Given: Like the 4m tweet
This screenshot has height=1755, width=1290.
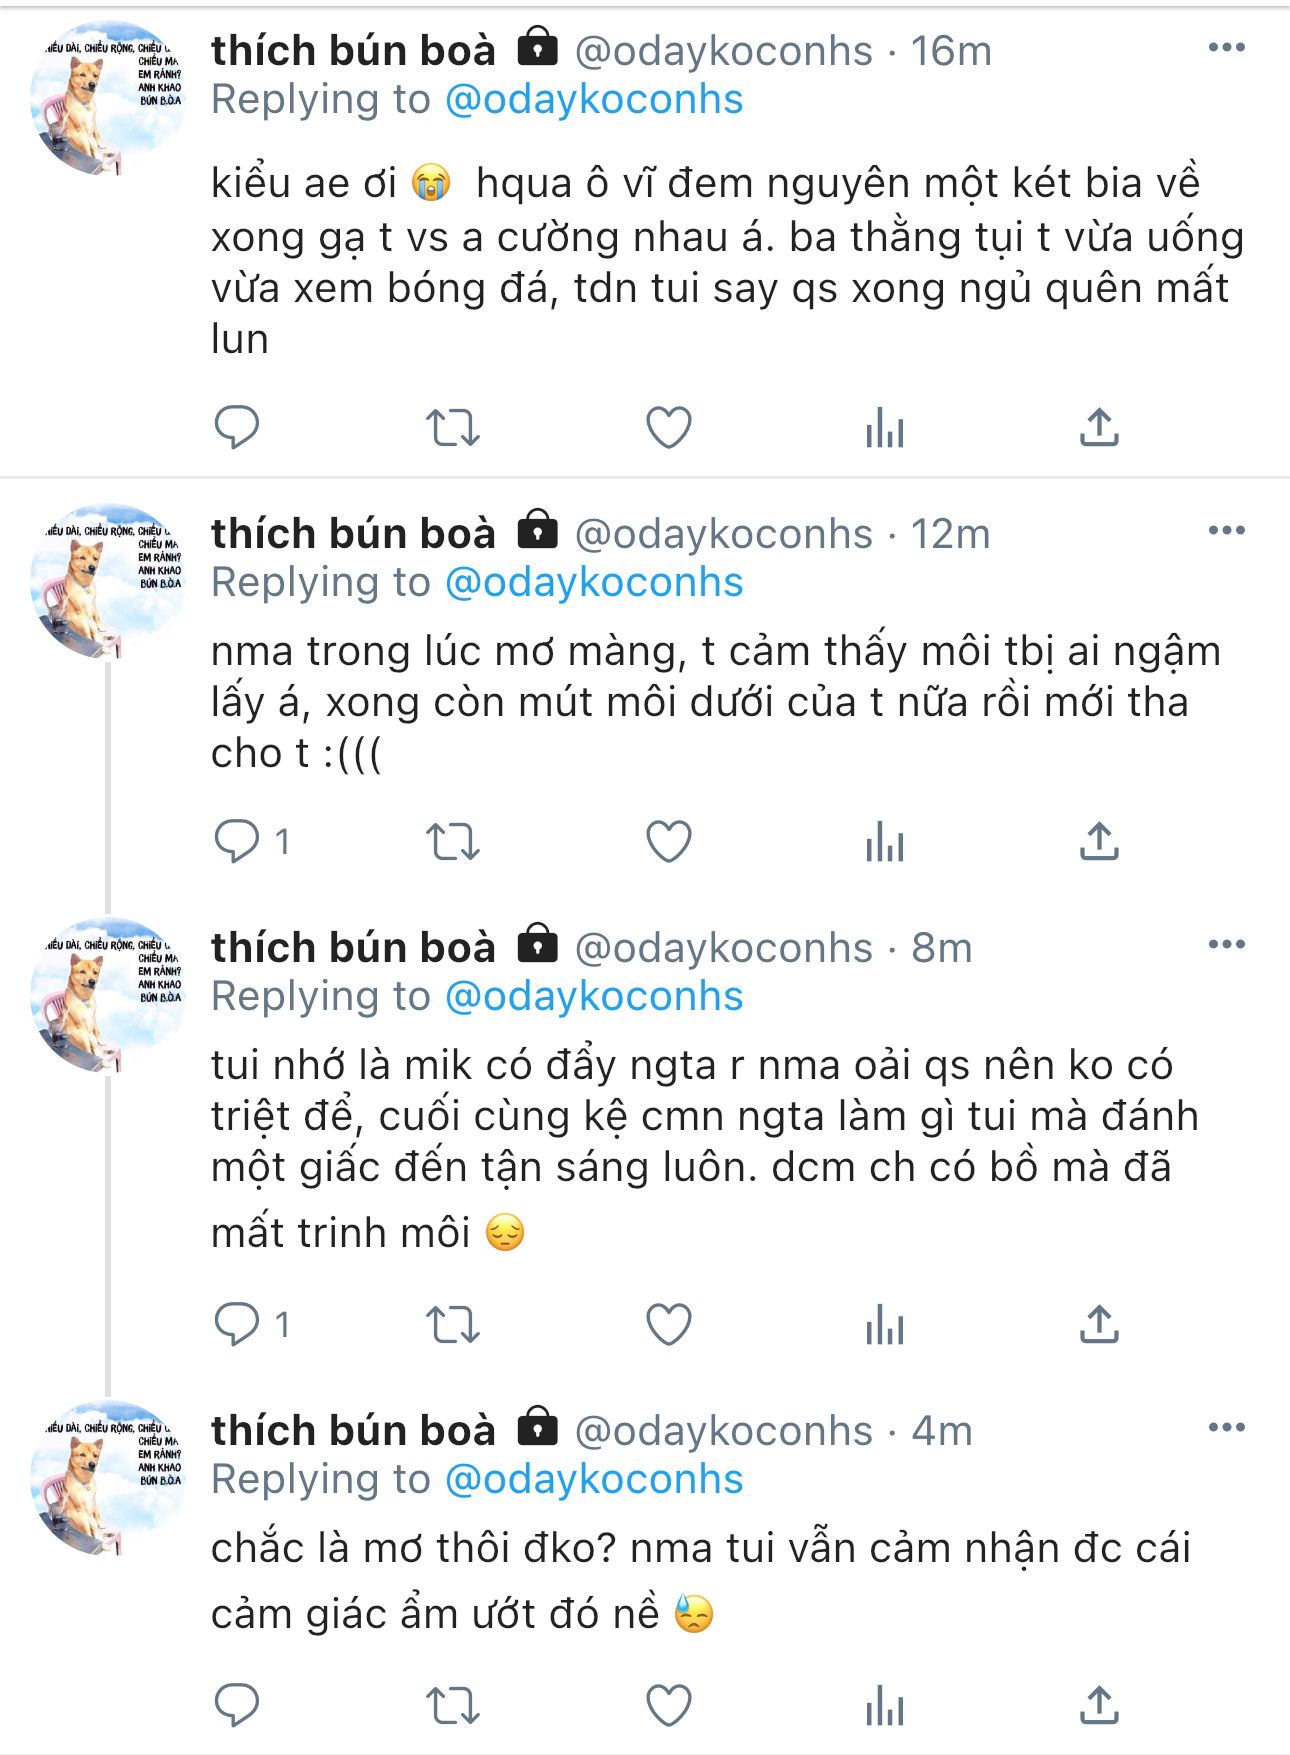Looking at the screenshot, I should tap(669, 1706).
